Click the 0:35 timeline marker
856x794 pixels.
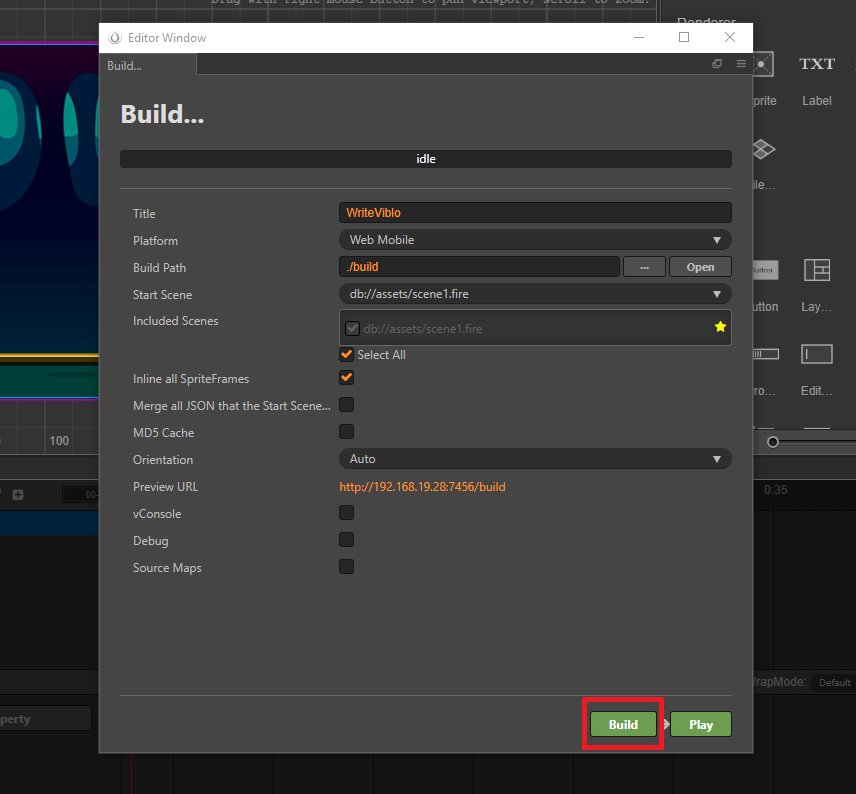[775, 490]
